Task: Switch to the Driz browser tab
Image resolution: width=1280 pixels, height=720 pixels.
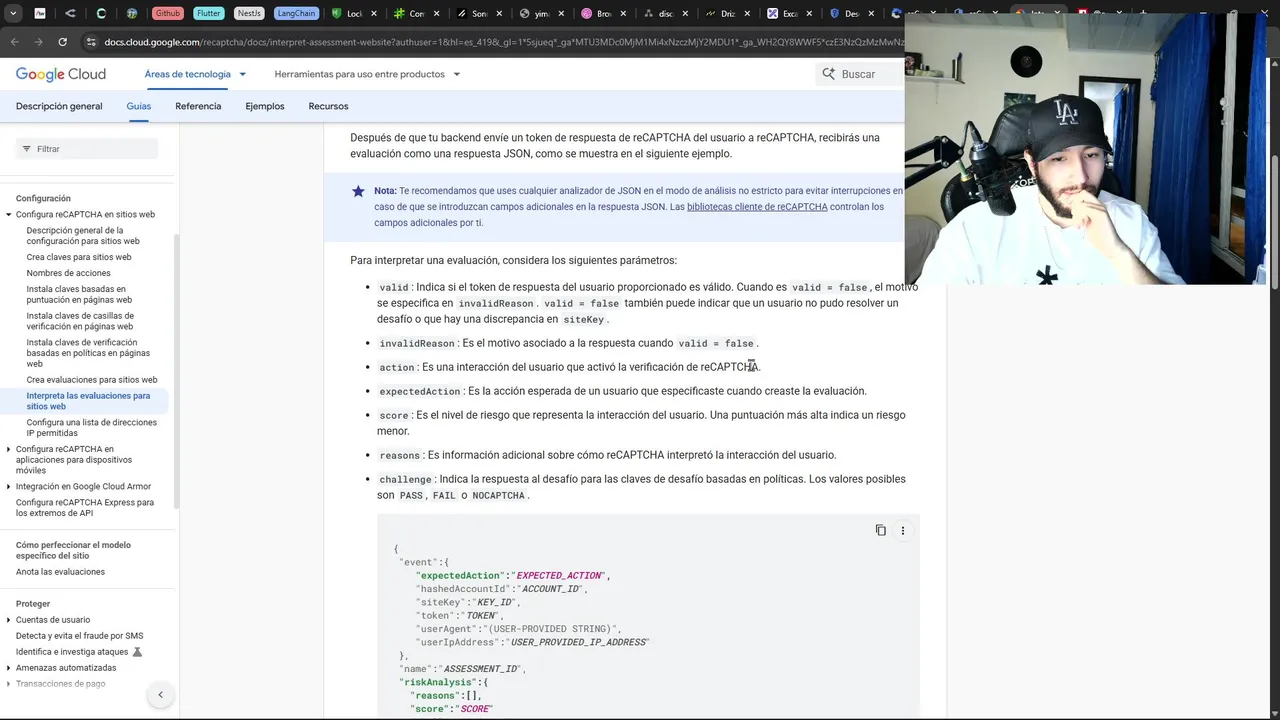Action: click(727, 14)
